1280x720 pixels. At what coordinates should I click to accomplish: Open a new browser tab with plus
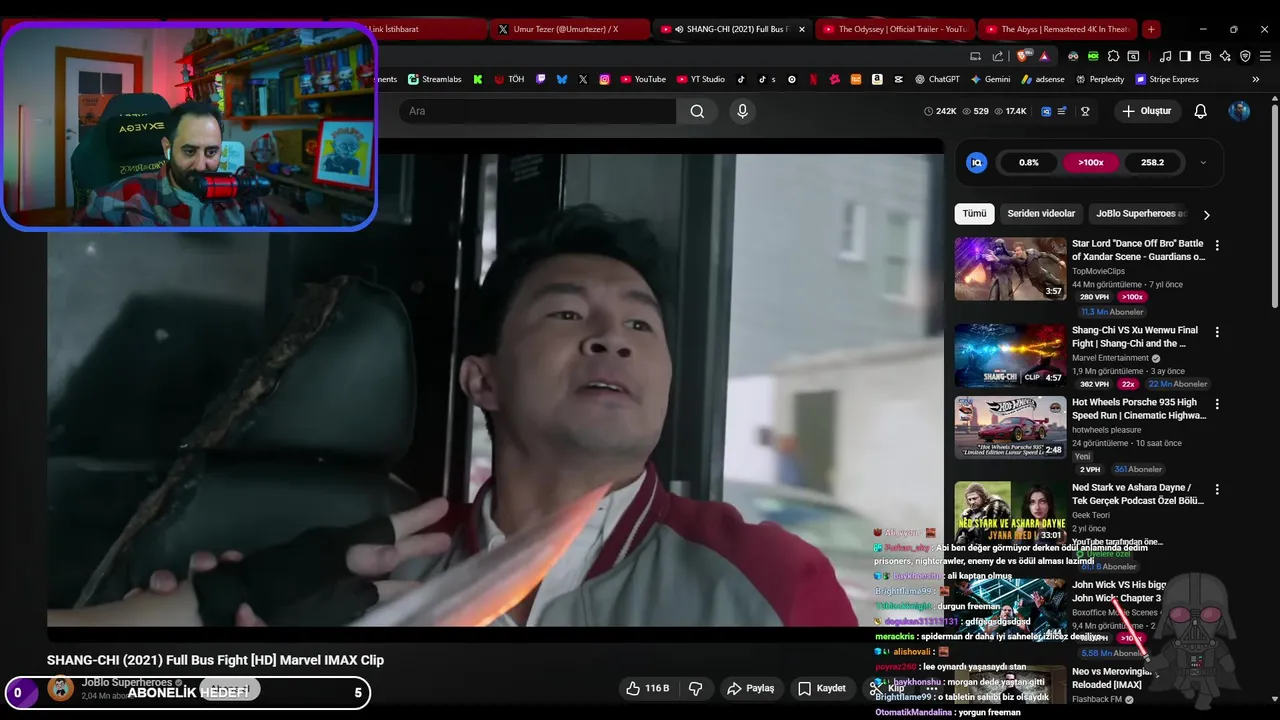click(1151, 29)
